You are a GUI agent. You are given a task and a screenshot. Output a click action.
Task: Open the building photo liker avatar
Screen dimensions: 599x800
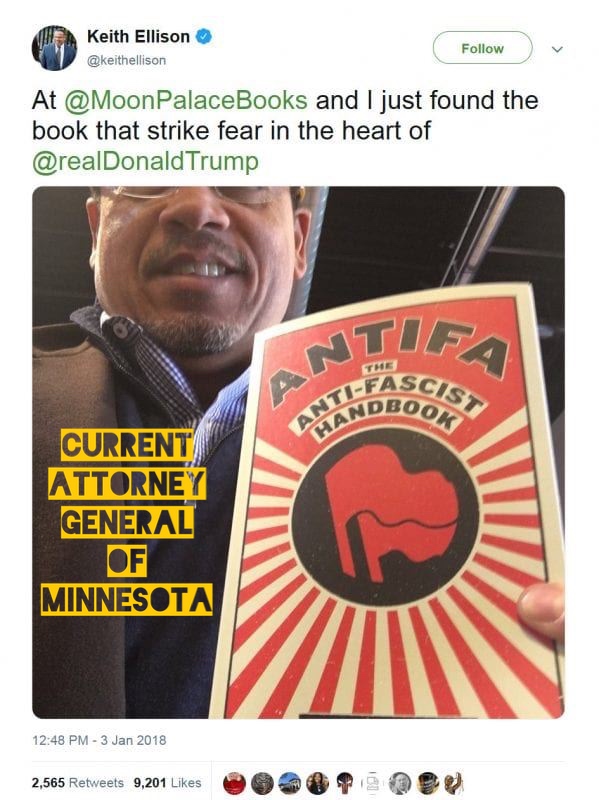tap(289, 783)
